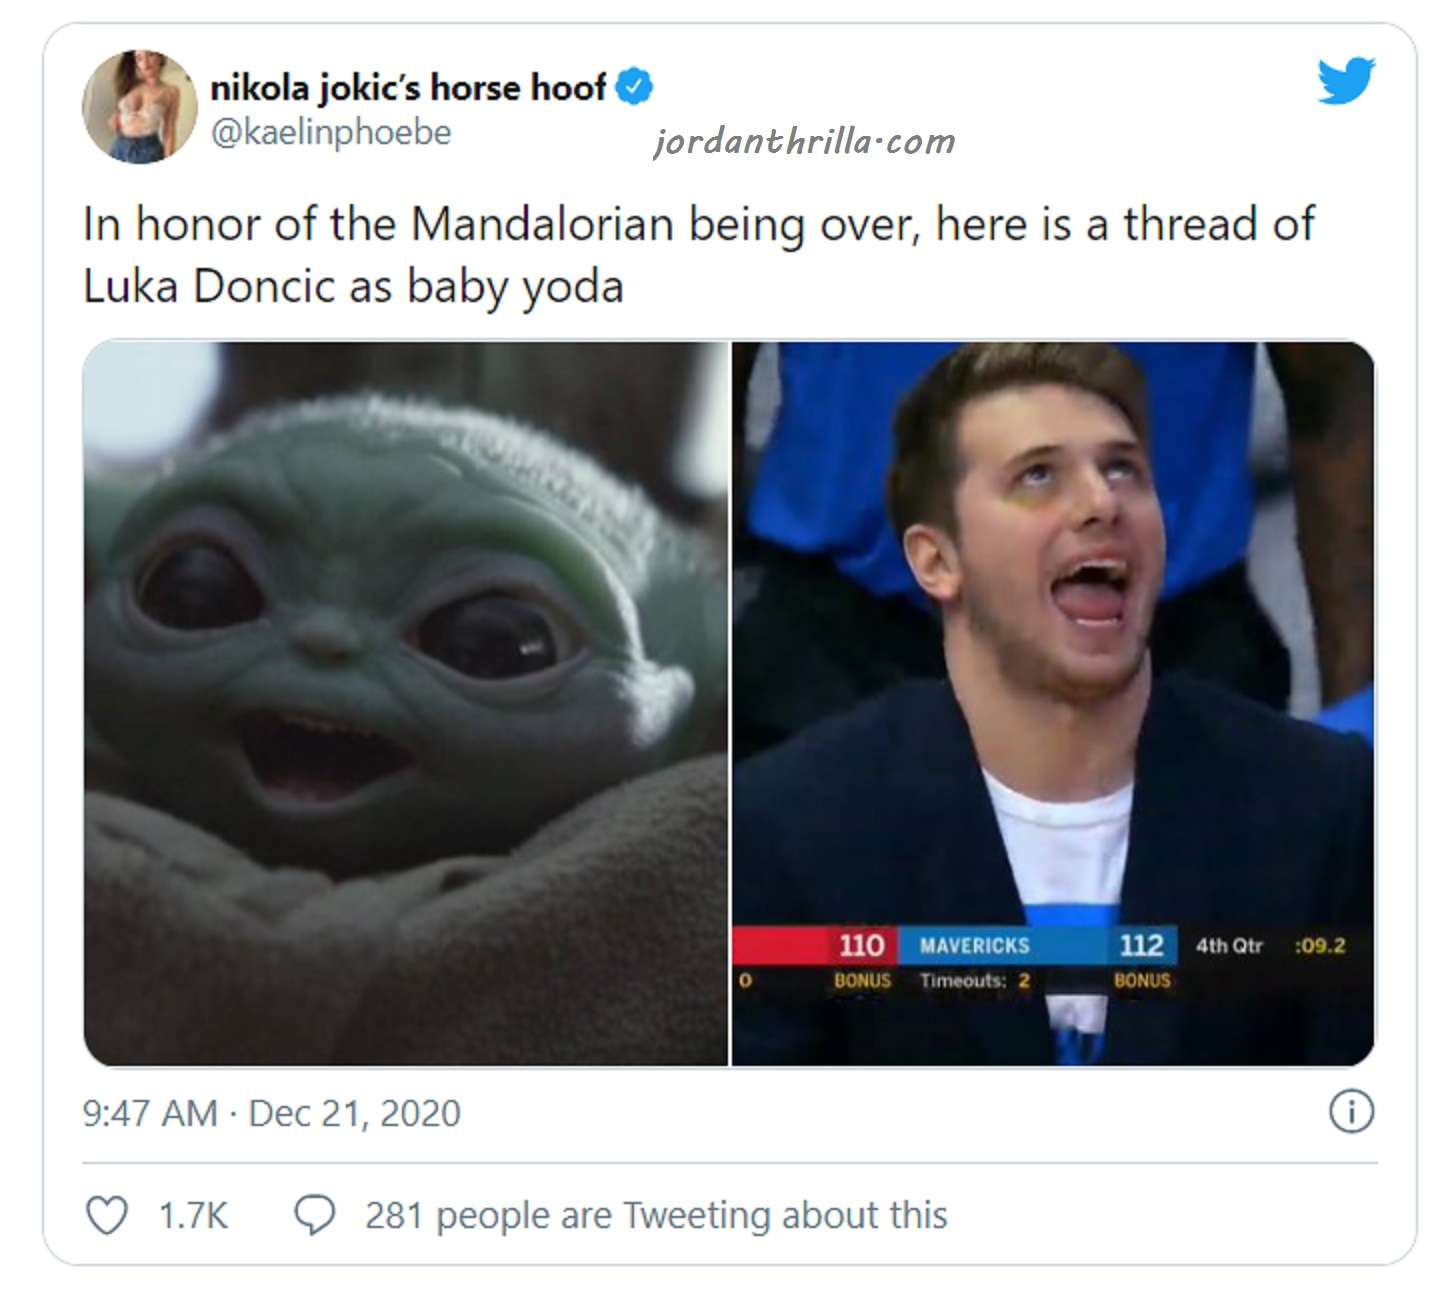Image resolution: width=1450 pixels, height=1302 pixels.
Task: Click the Dec 21, 2020 date
Action: pyautogui.click(x=354, y=1113)
